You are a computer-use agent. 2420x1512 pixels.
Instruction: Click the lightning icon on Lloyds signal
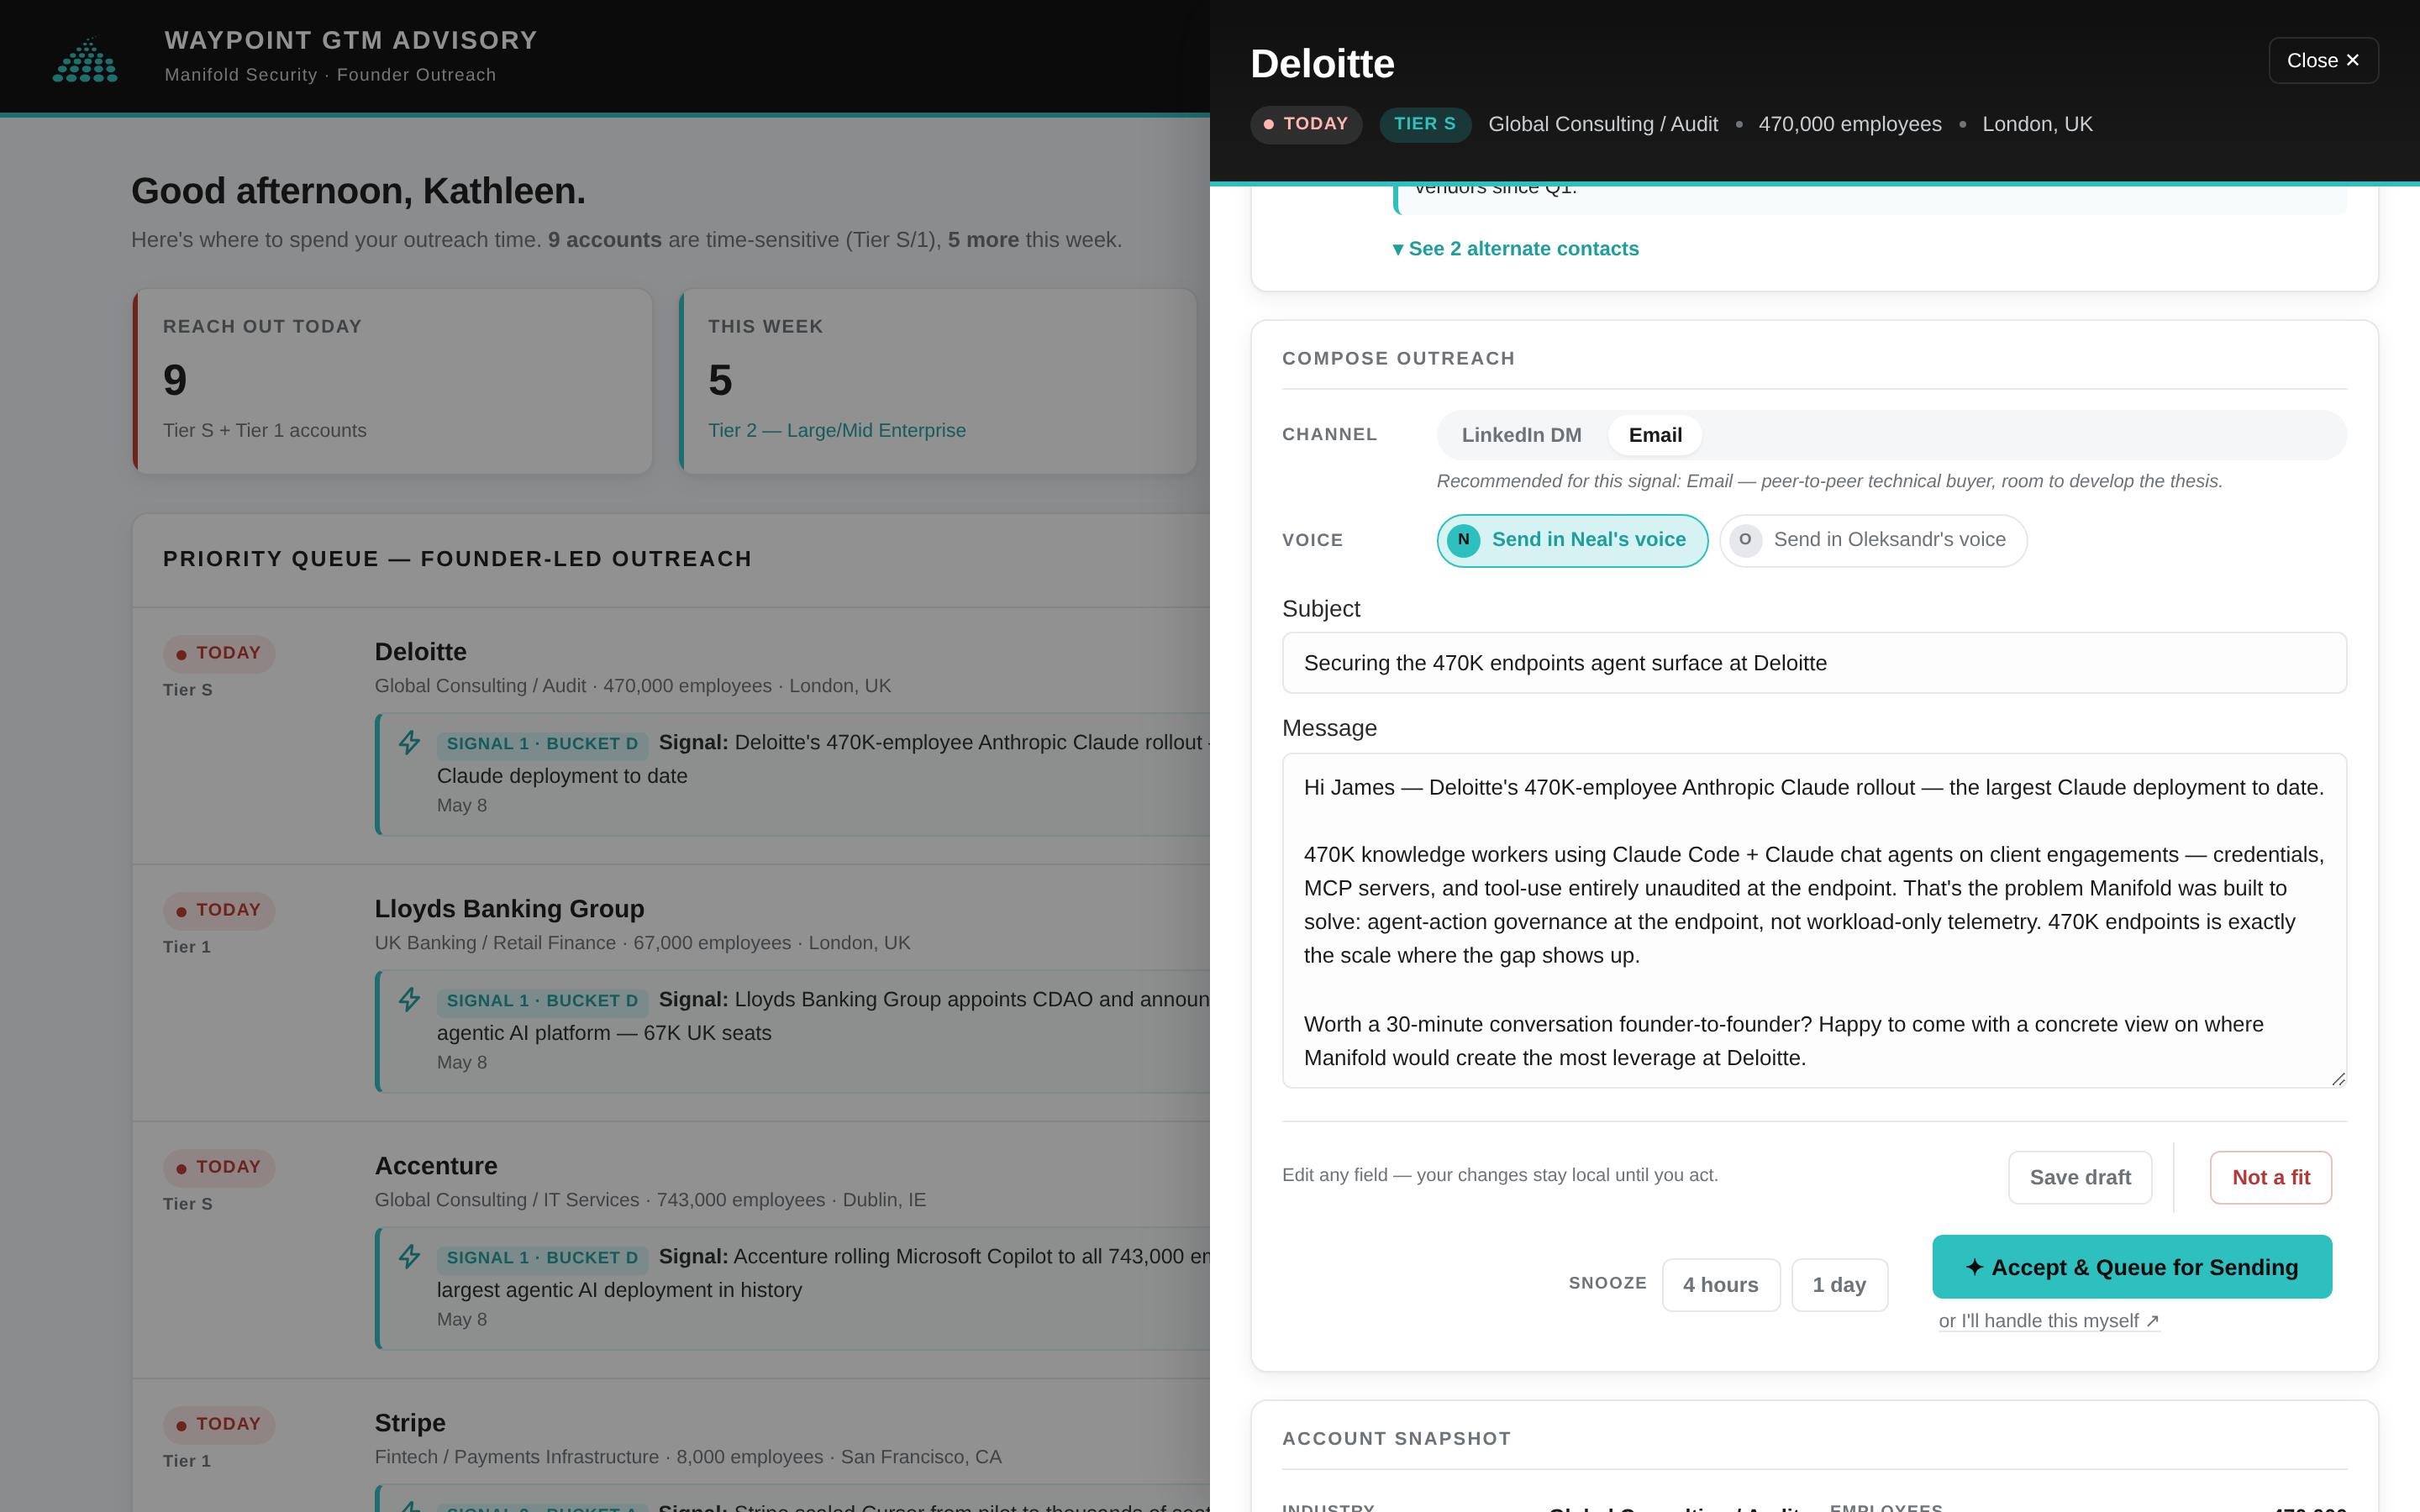(409, 1000)
